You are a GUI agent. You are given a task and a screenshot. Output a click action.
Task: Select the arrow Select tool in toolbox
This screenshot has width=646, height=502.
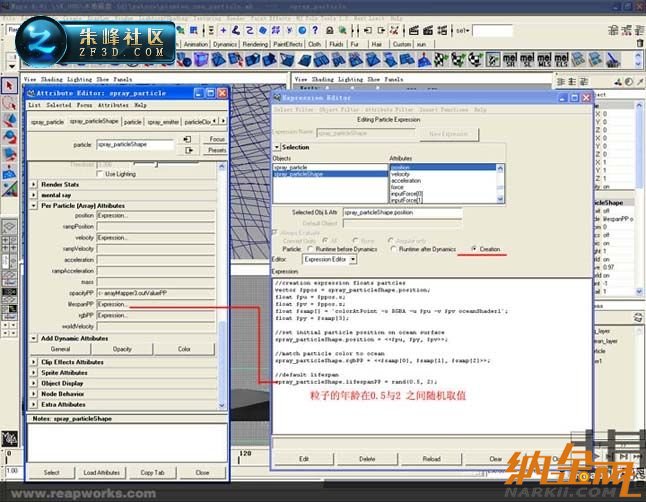click(9, 86)
